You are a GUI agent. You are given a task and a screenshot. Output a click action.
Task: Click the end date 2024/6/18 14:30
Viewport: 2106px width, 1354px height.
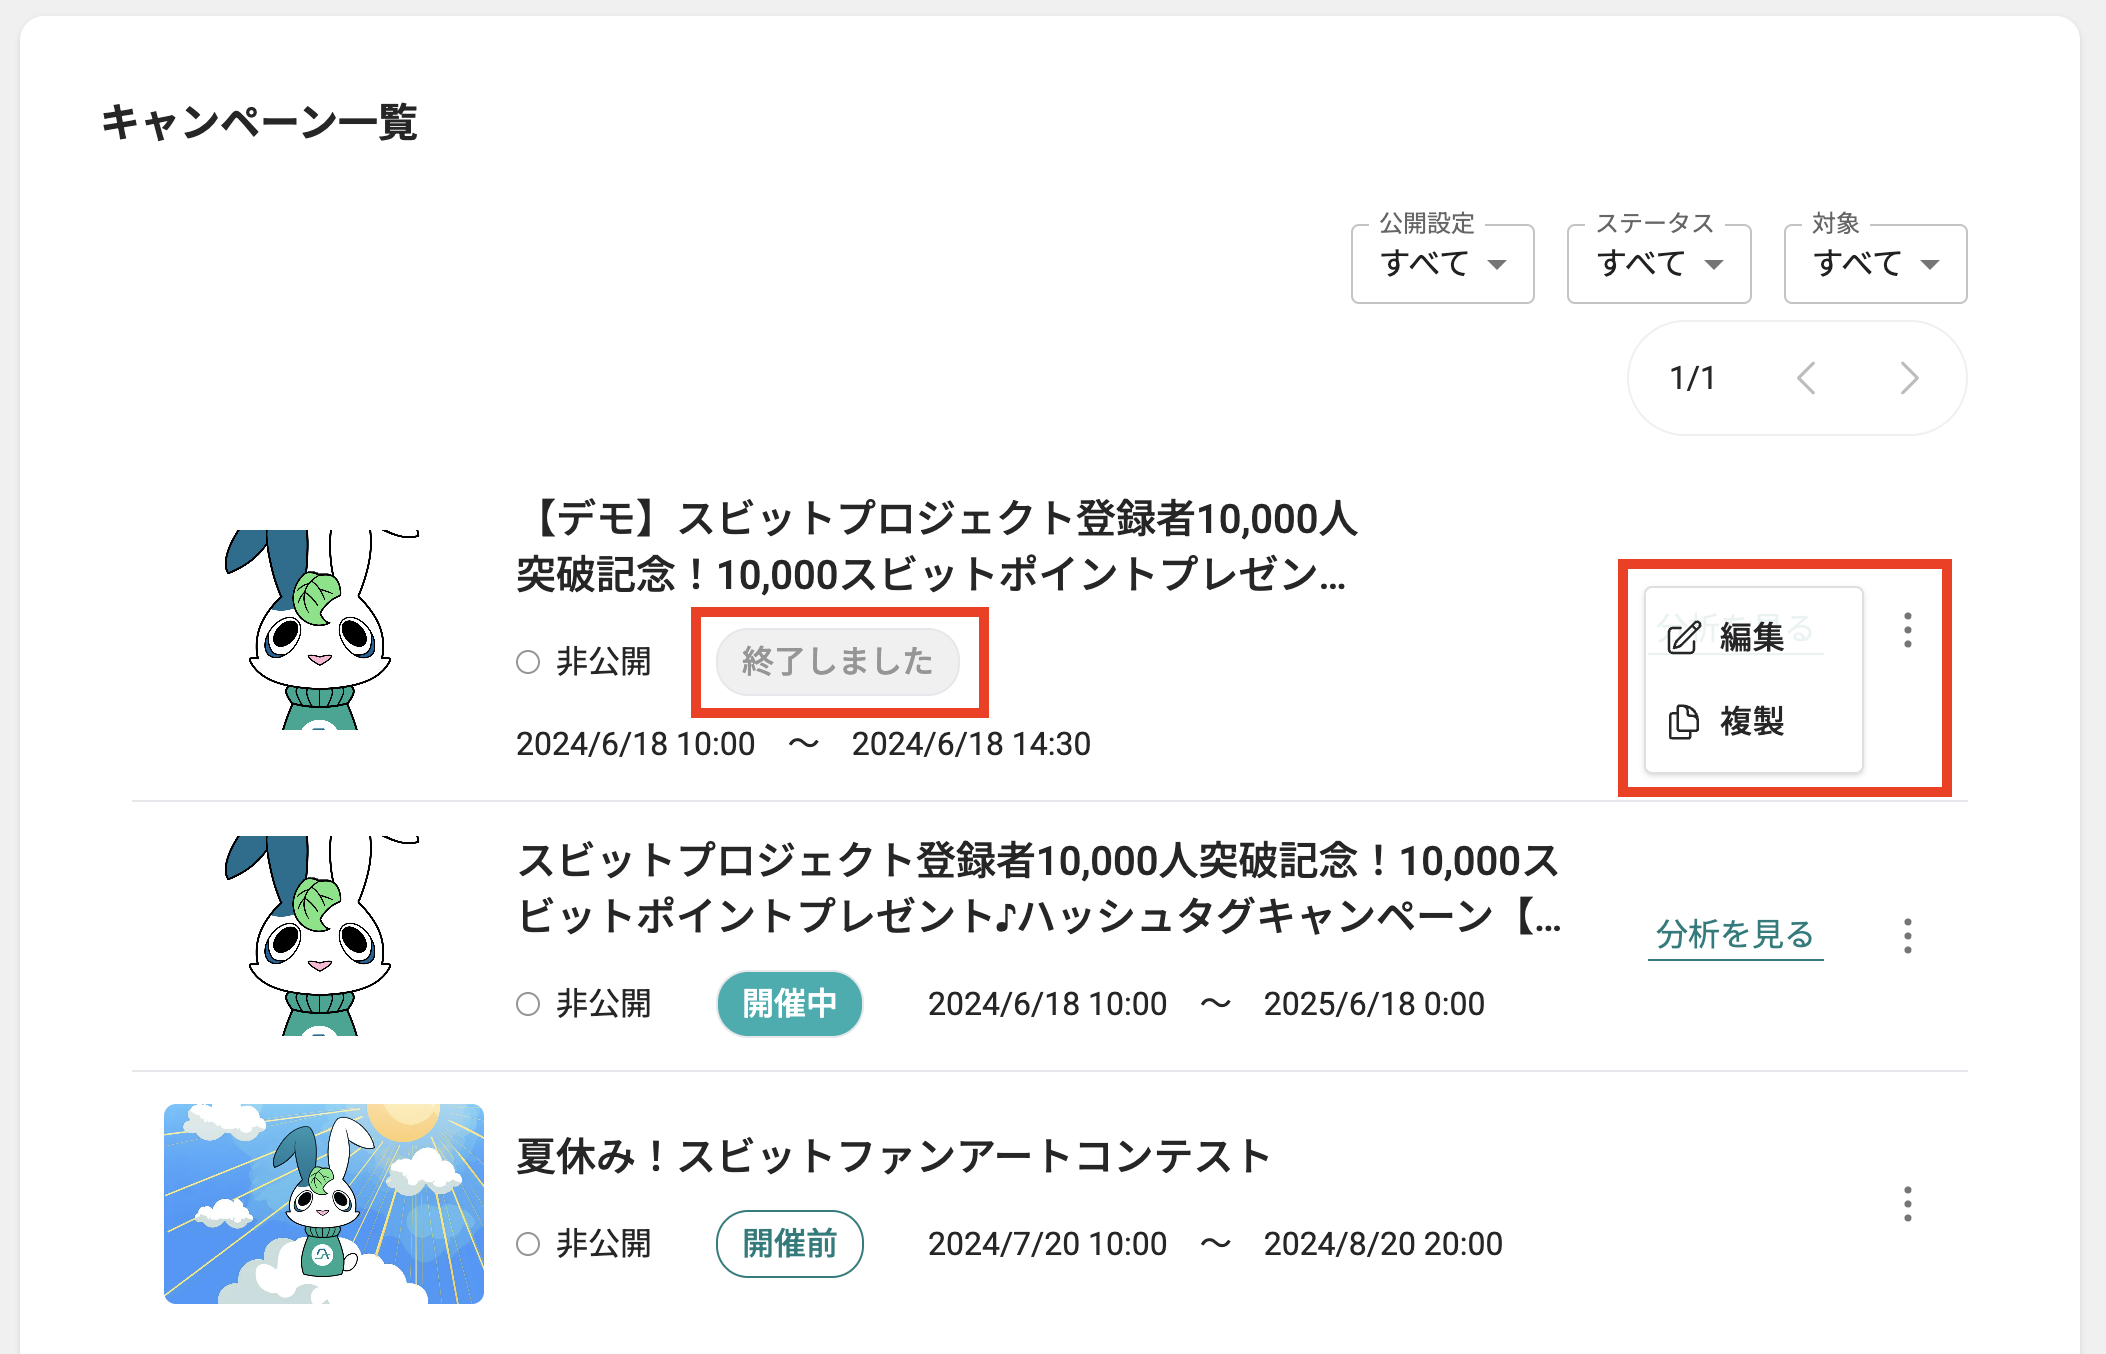point(971,744)
